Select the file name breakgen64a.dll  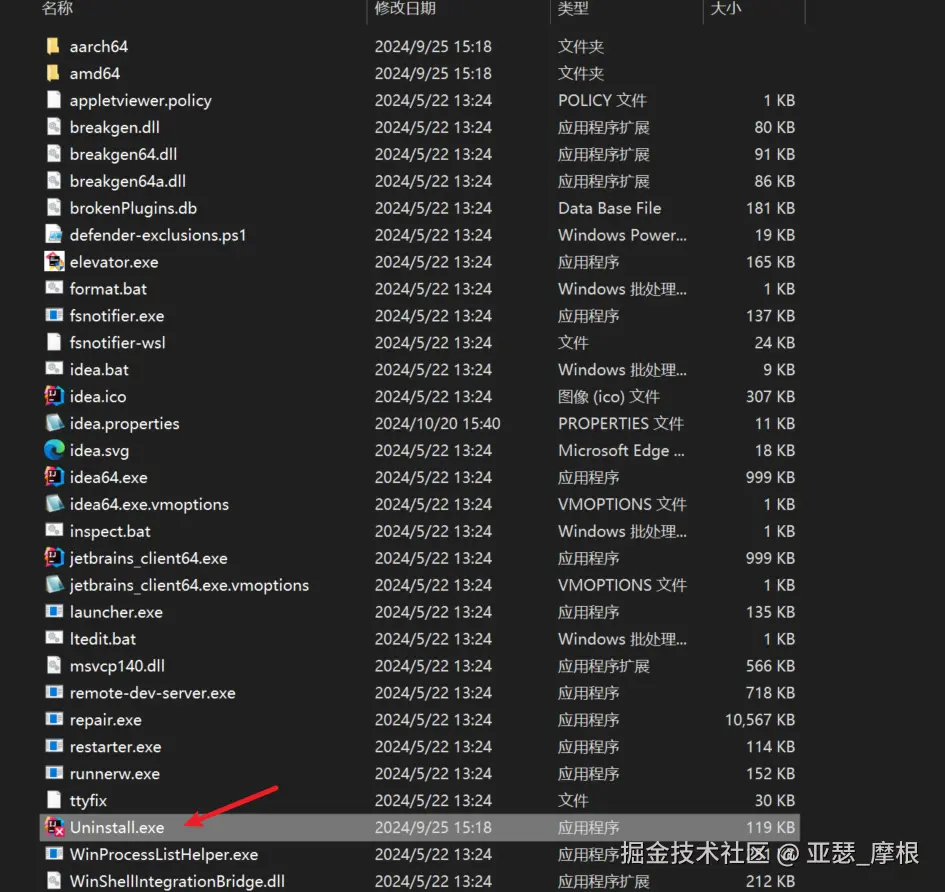click(x=128, y=181)
